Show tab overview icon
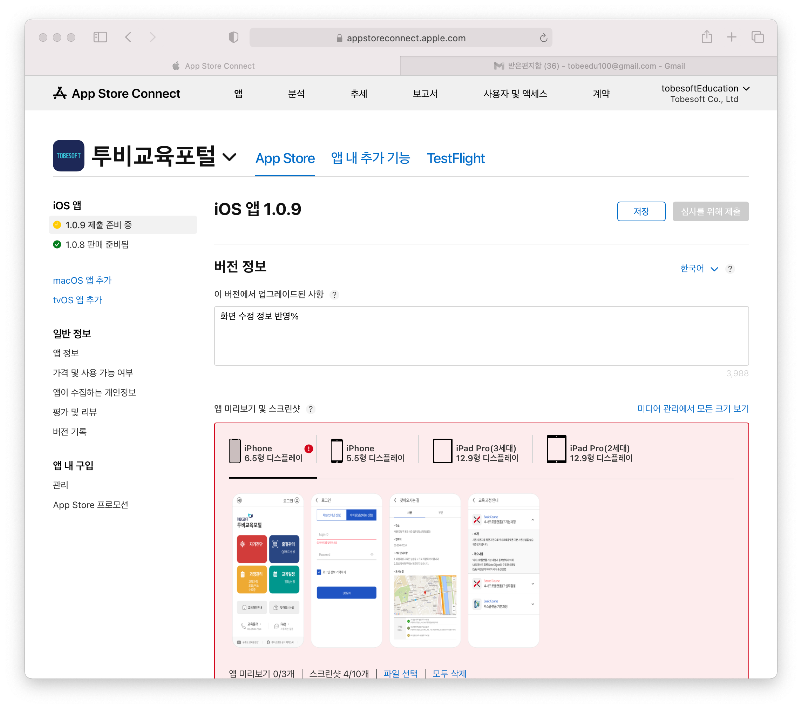 coord(758,37)
